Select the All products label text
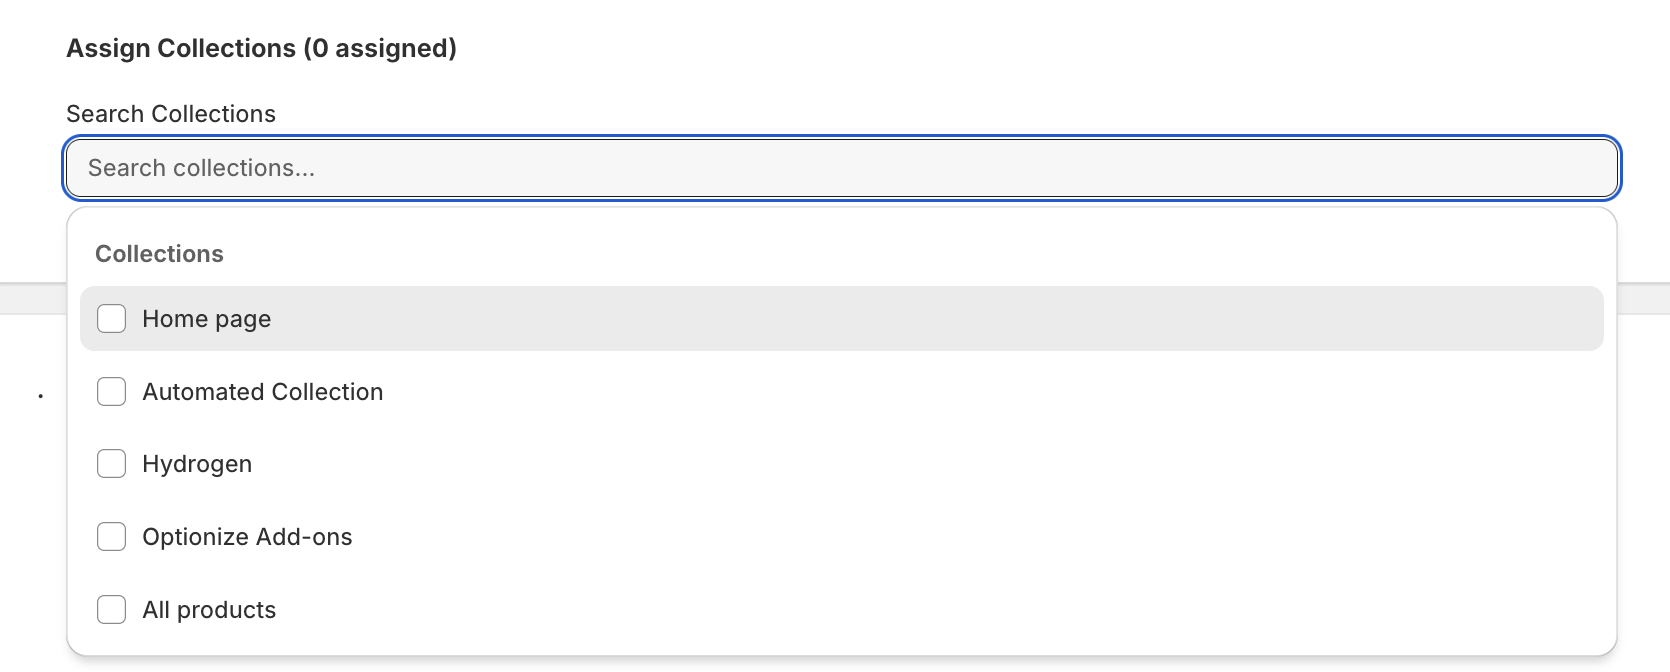The width and height of the screenshot is (1670, 672). [x=209, y=610]
